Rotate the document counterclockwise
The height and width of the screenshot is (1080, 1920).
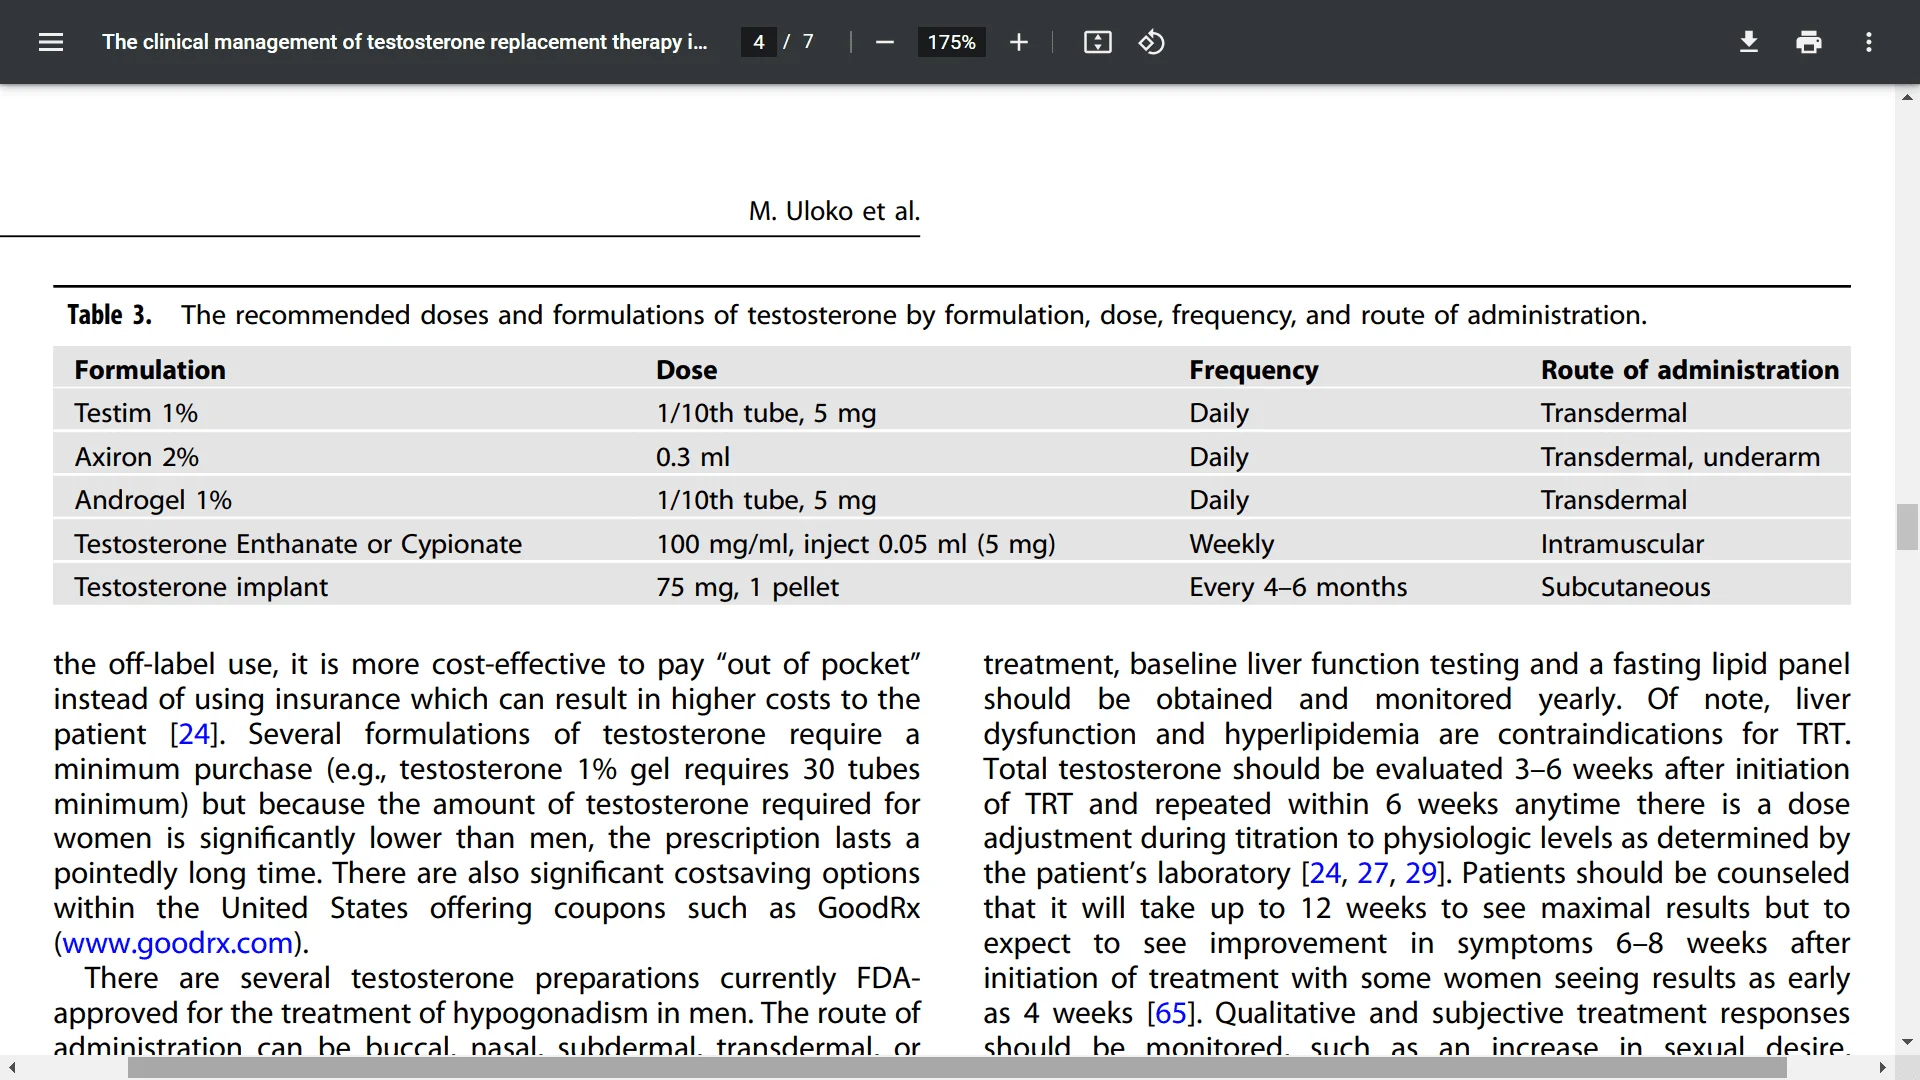(x=1151, y=42)
